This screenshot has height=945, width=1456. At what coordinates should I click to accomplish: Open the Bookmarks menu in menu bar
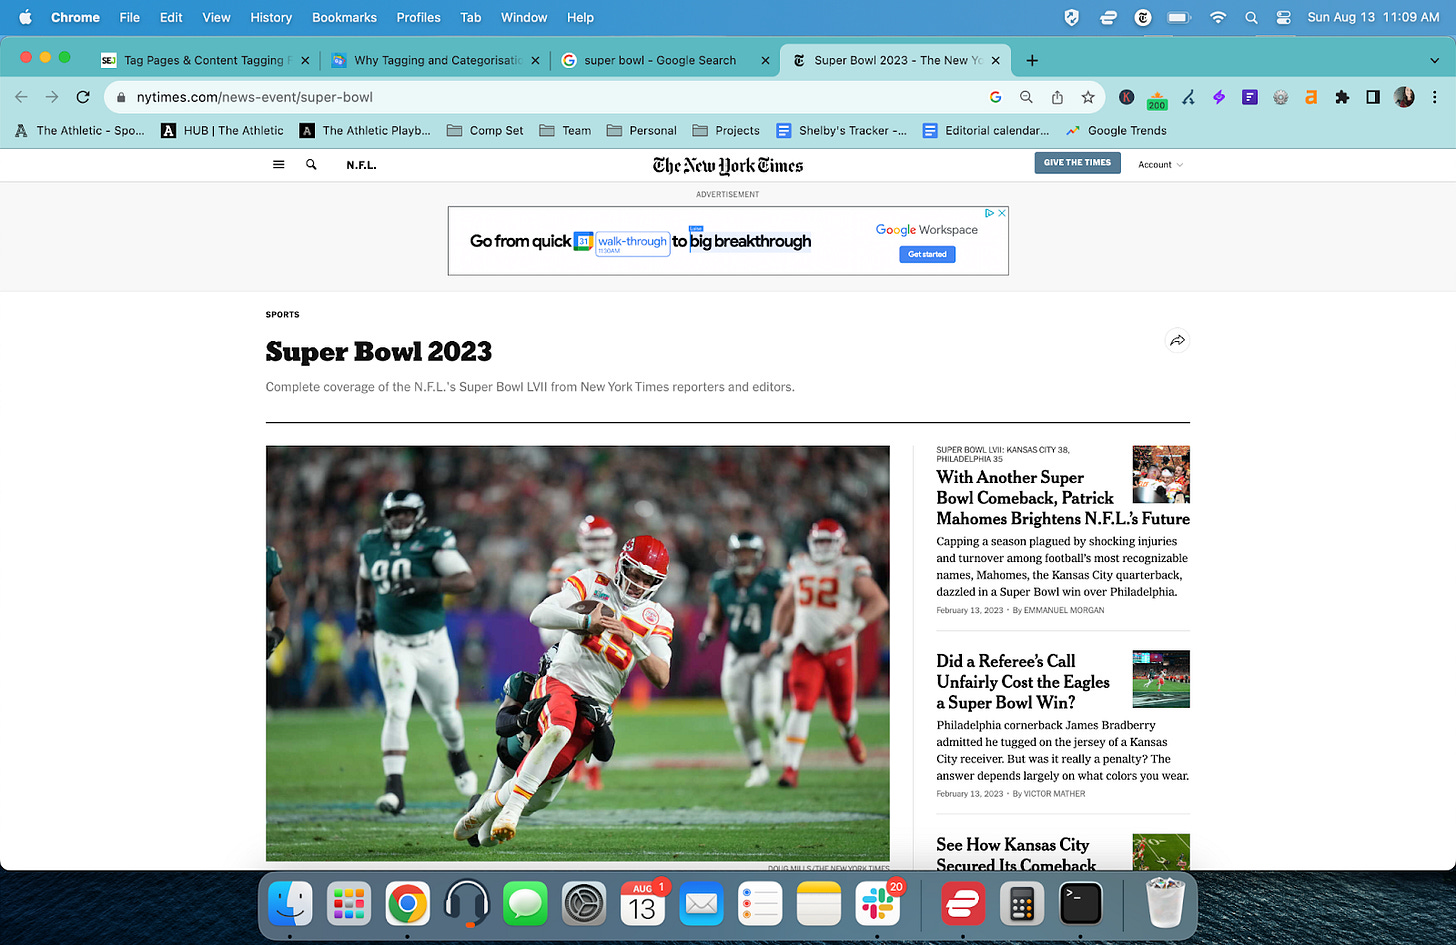pos(344,17)
